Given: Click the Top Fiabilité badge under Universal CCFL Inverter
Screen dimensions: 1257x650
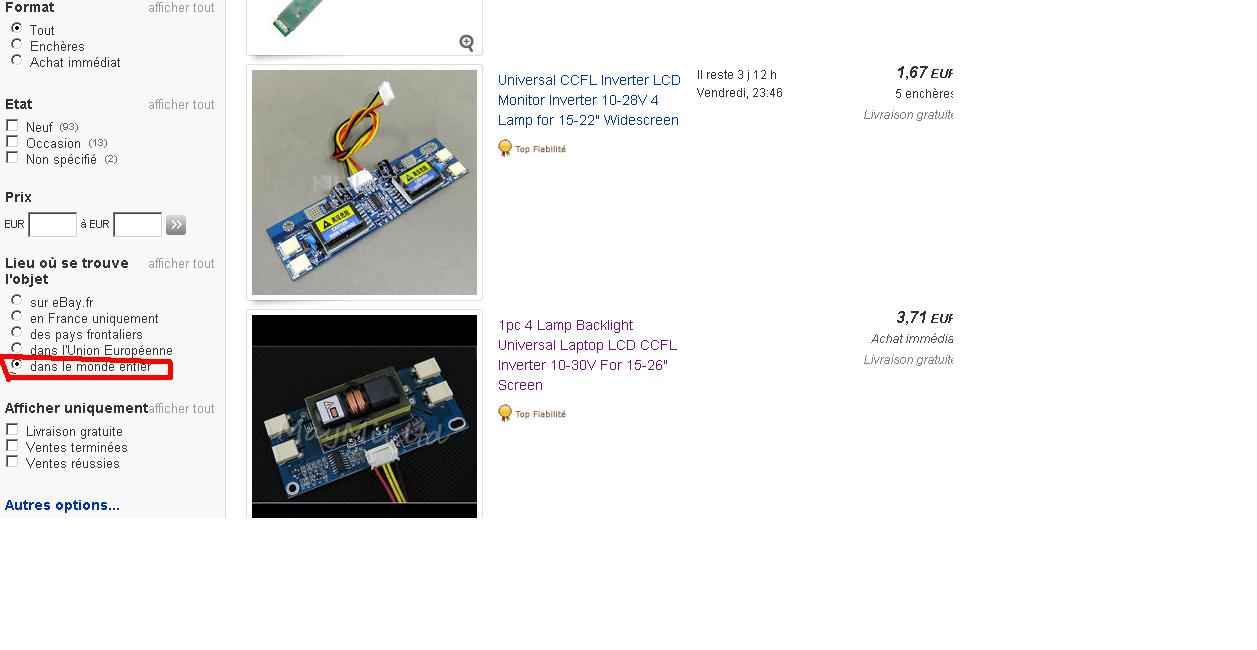Looking at the screenshot, I should pos(532,149).
